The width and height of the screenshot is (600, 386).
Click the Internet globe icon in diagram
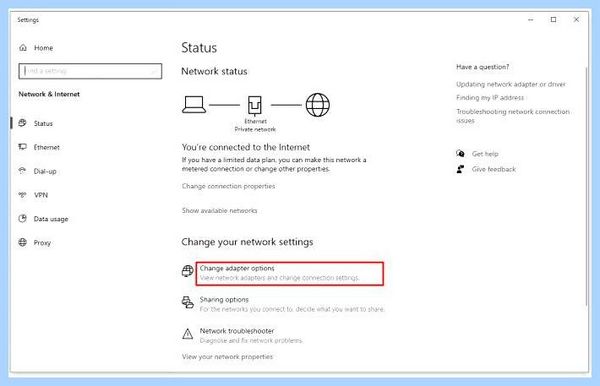[x=318, y=105]
